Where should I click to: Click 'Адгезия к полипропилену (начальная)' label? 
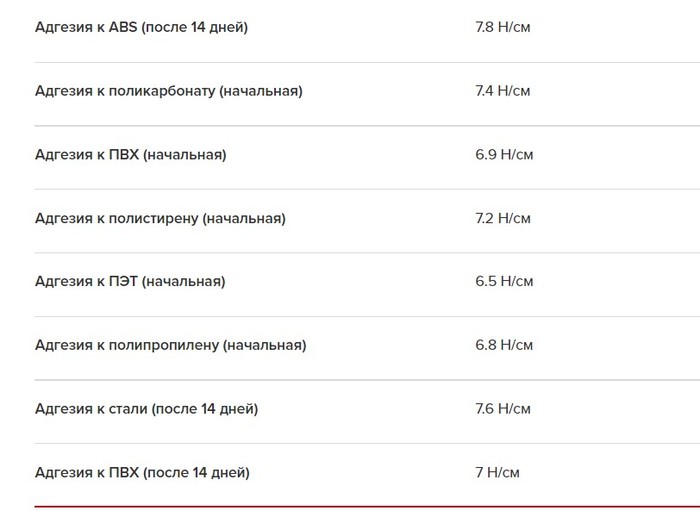170,345
